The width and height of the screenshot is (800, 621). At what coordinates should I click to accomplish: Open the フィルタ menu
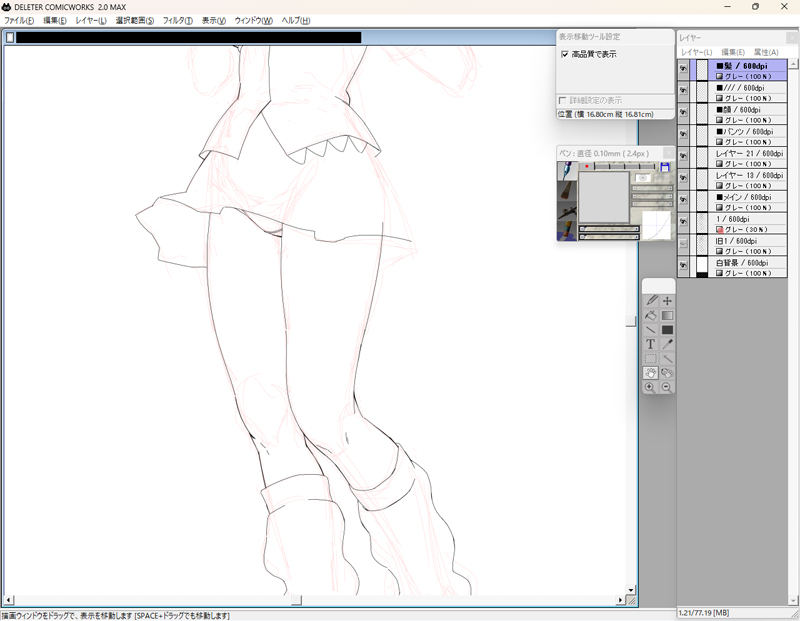point(178,19)
